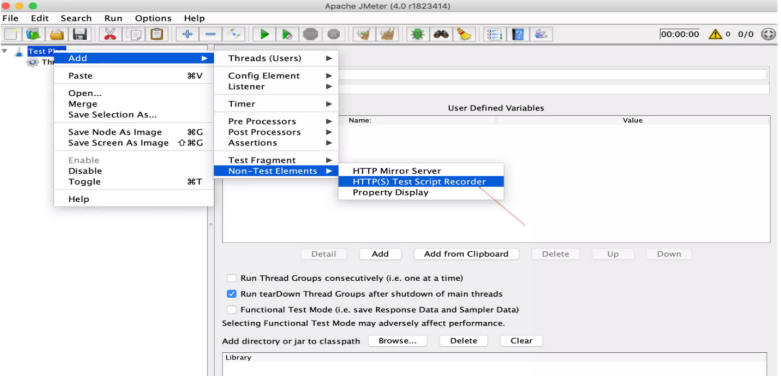This screenshot has width=781, height=376.
Task: Click the classpath Delete button
Action: [464, 341]
